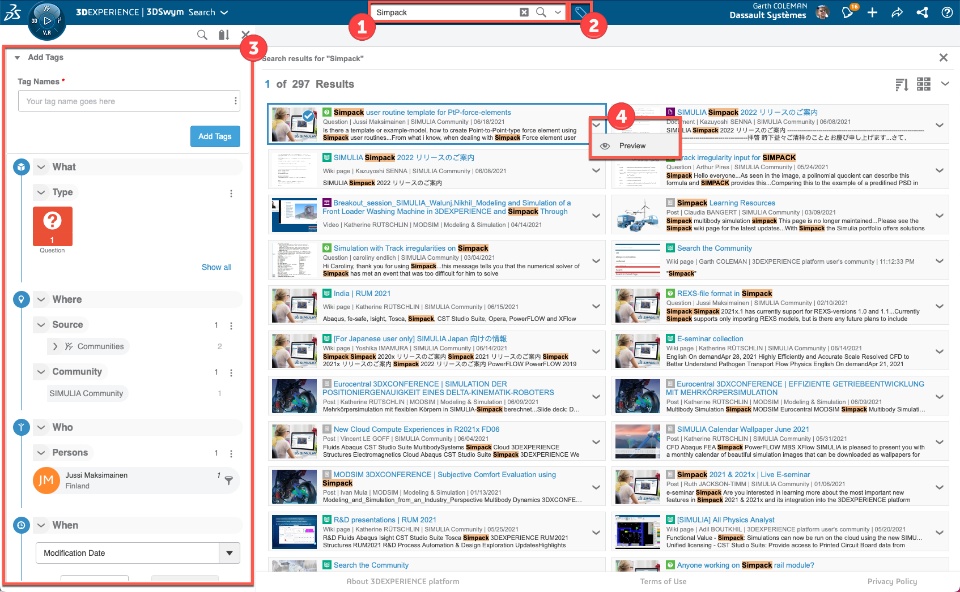960x592 pixels.
Task: Collapse the Add Tags section
Action: coord(17,58)
